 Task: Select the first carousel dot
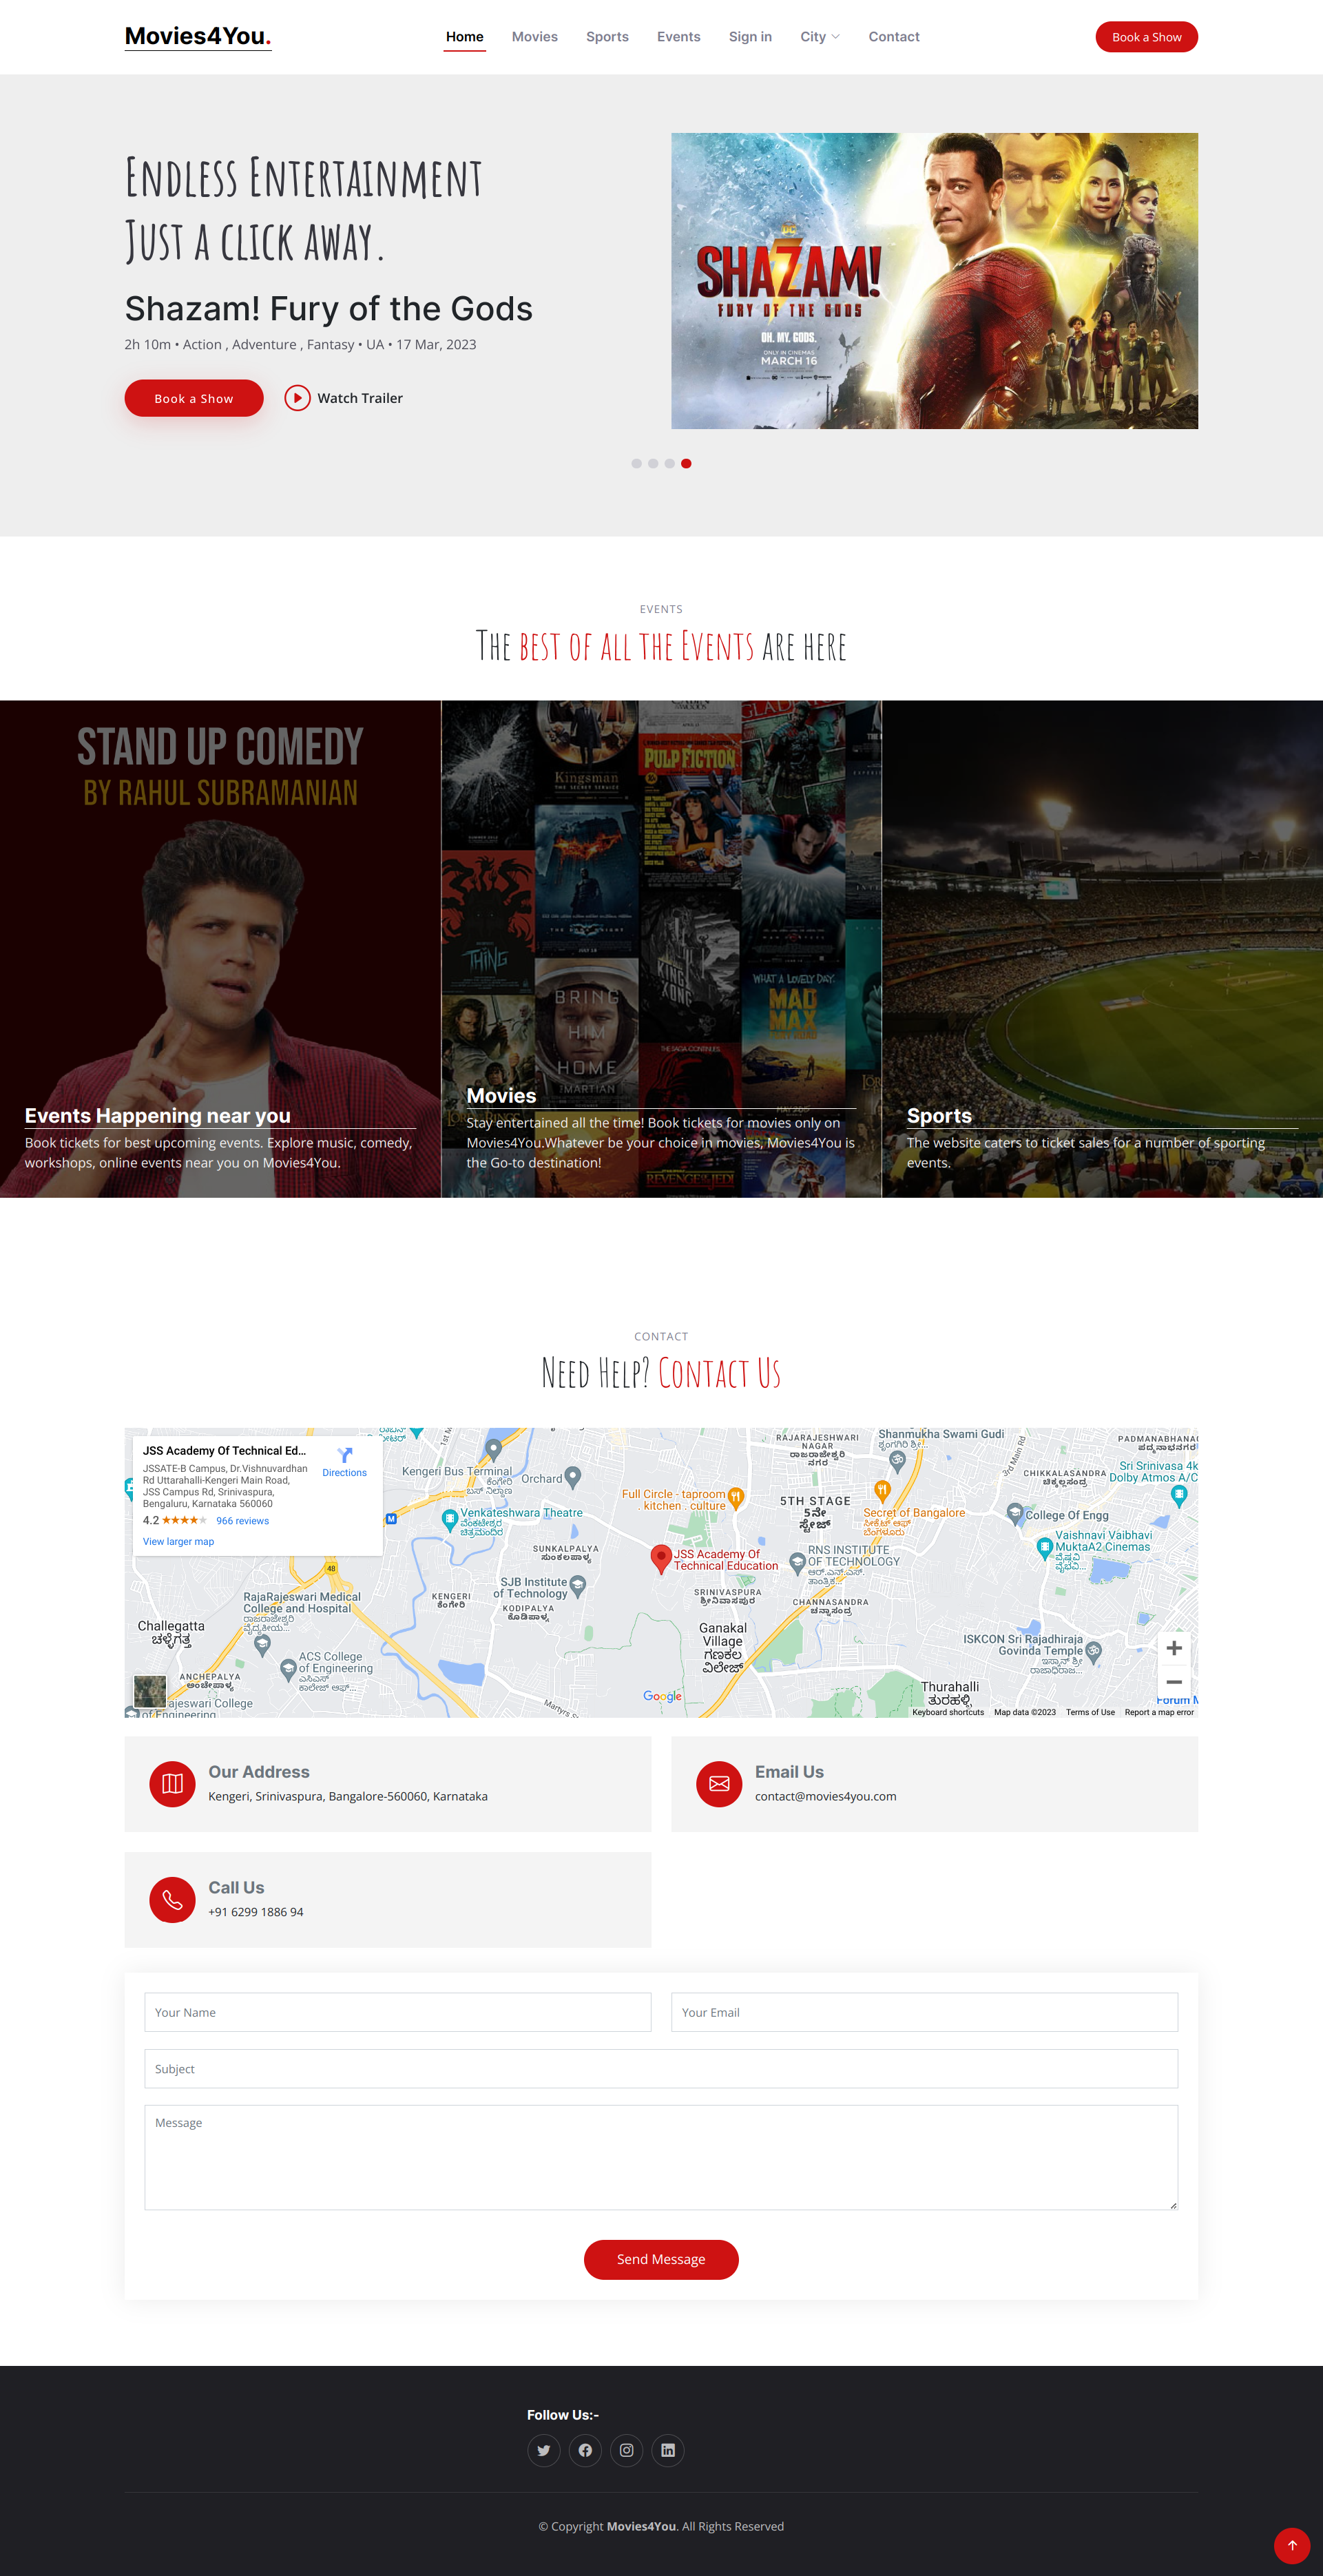[x=637, y=463]
